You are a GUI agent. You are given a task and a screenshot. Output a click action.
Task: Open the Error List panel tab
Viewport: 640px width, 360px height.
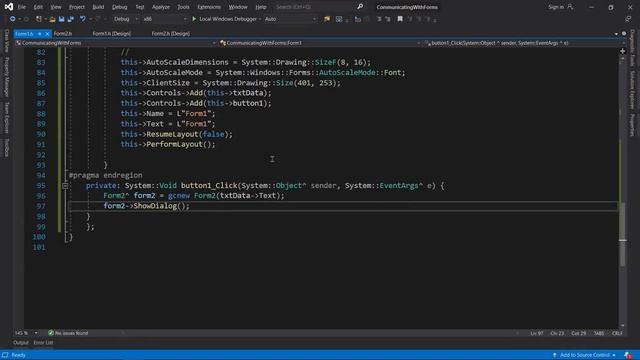tap(43, 342)
